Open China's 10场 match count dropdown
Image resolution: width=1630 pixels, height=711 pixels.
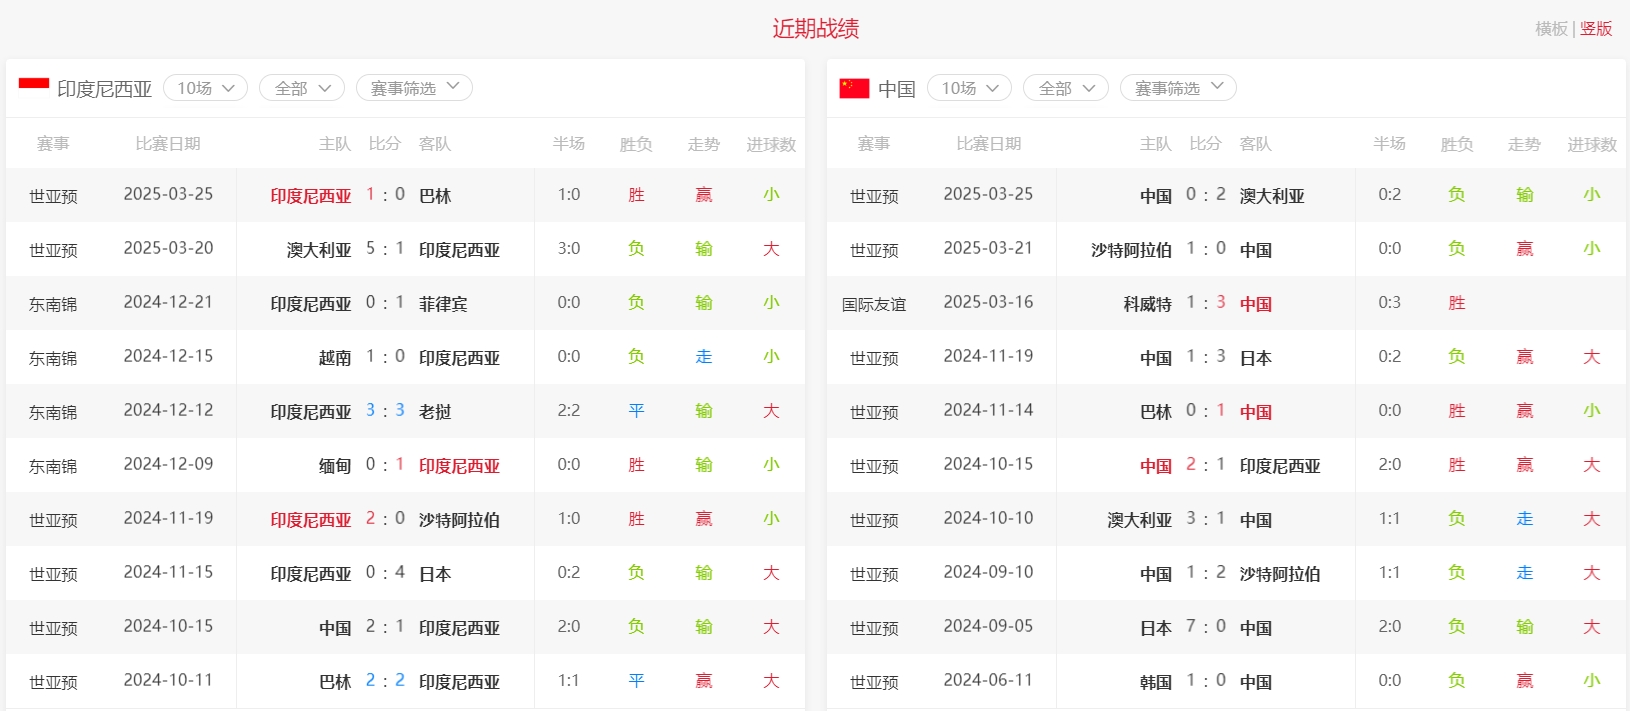tap(969, 88)
